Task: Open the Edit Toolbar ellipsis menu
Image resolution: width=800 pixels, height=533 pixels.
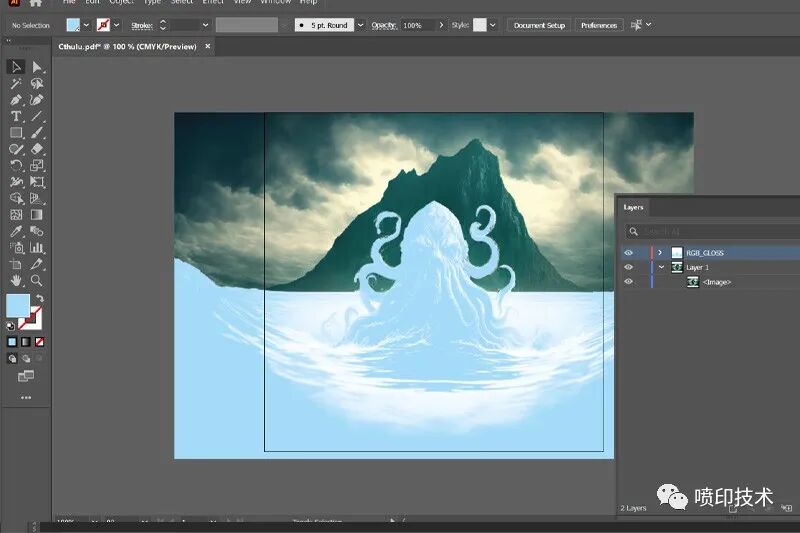Action: click(x=26, y=397)
